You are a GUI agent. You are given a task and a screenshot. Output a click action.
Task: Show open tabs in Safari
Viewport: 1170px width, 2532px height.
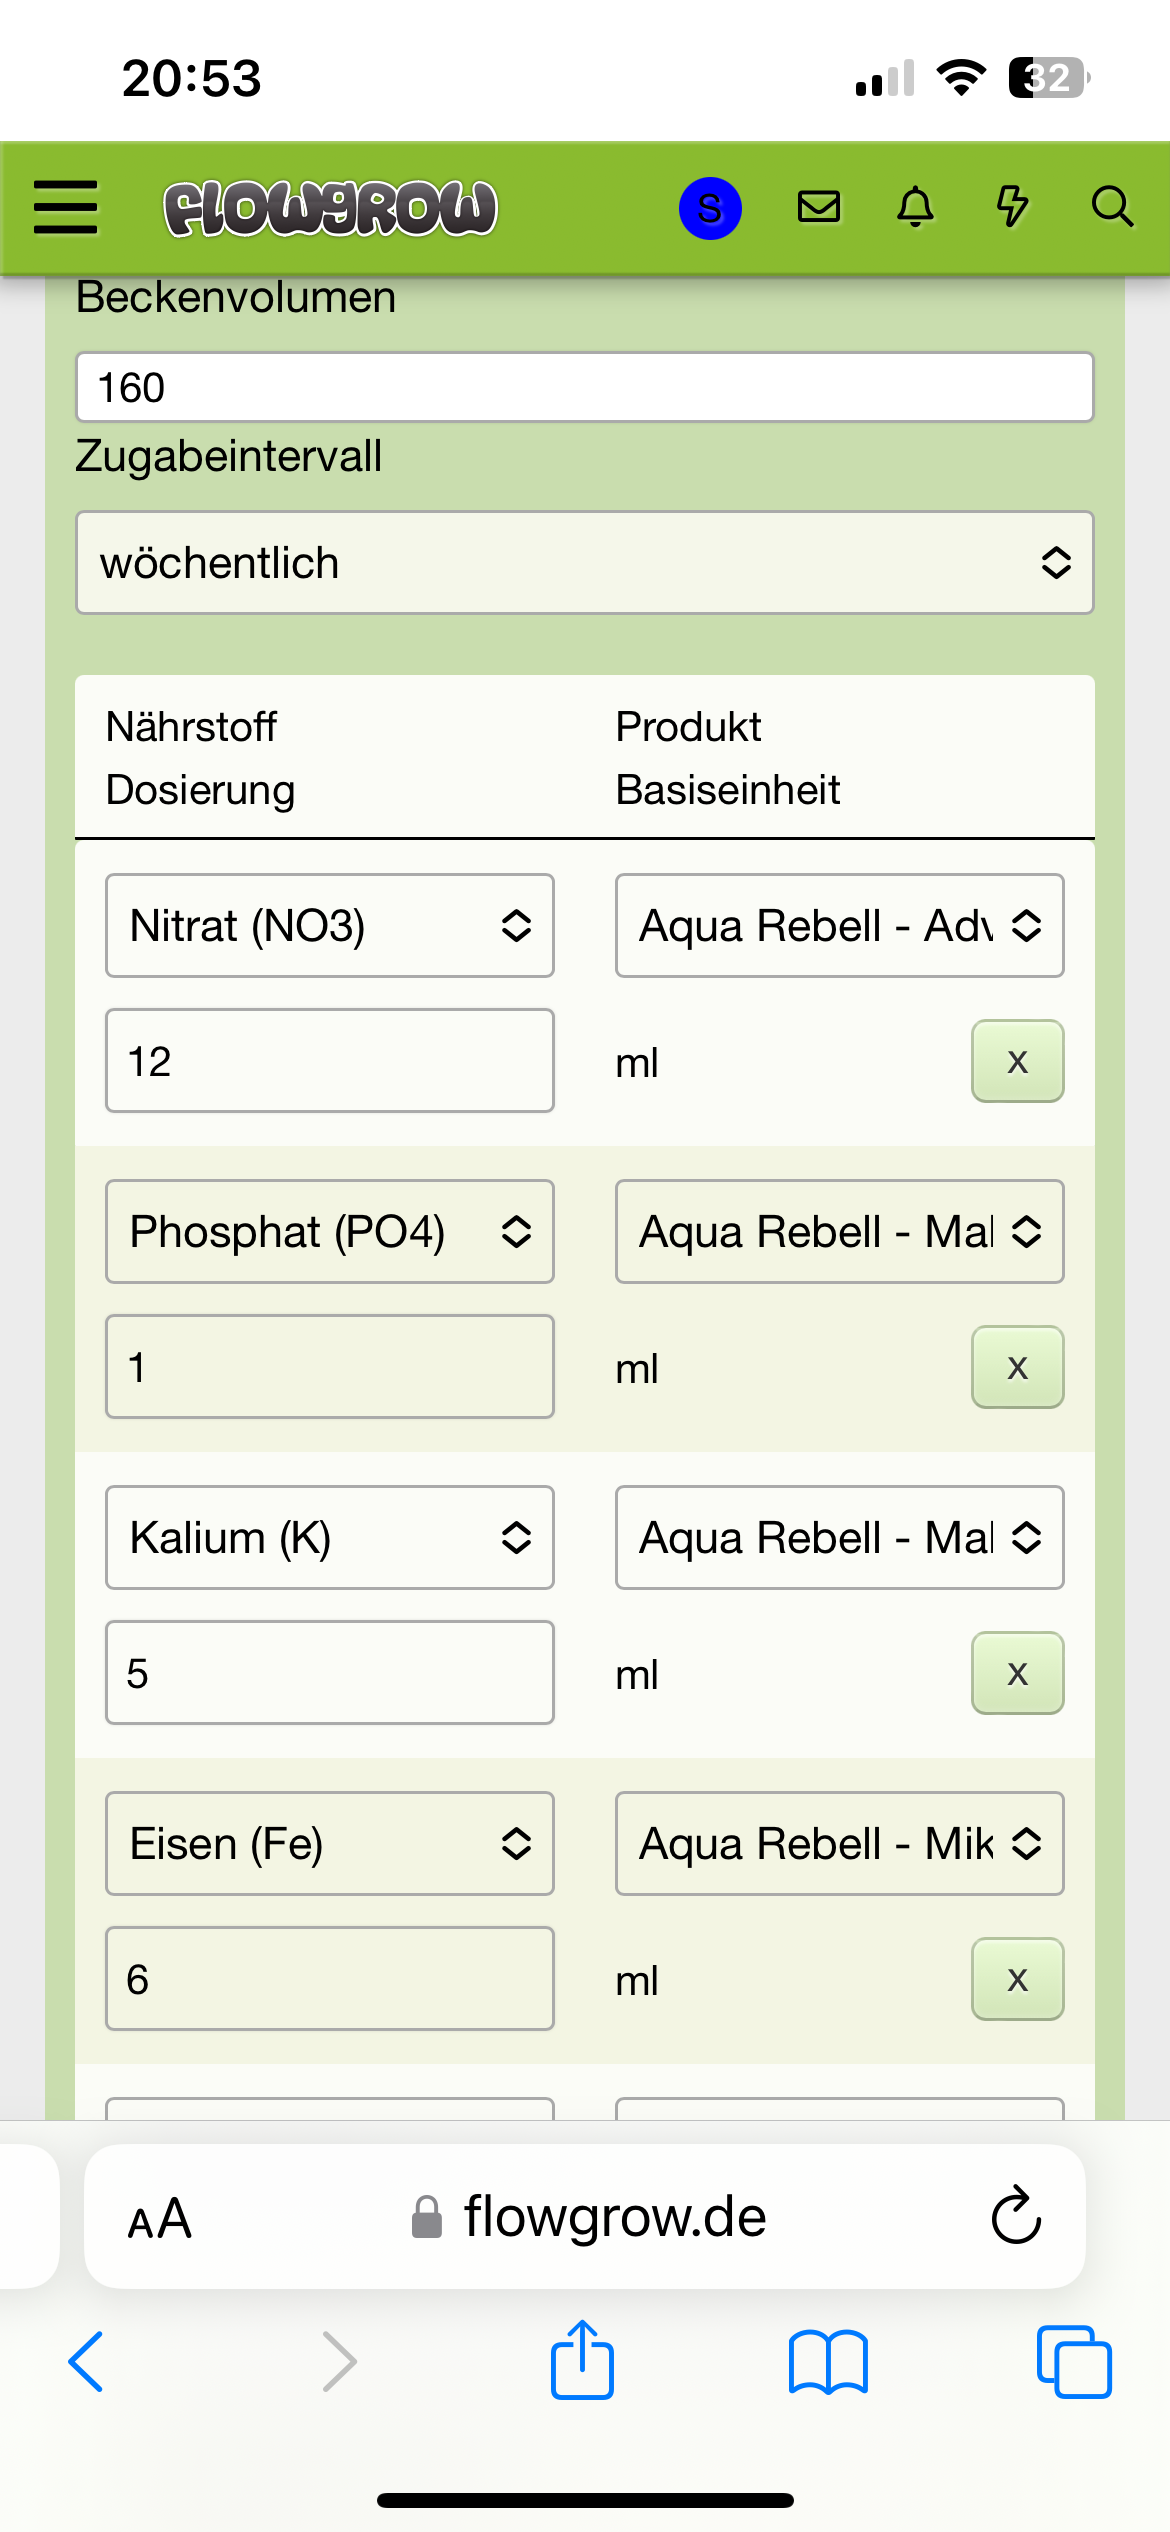tap(1074, 2361)
